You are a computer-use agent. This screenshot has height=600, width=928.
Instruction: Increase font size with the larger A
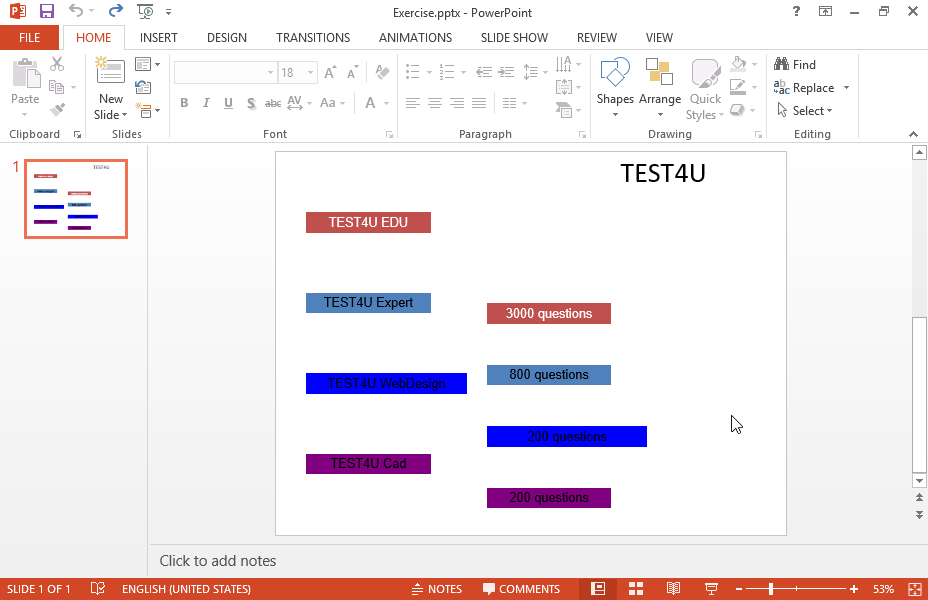(x=330, y=73)
